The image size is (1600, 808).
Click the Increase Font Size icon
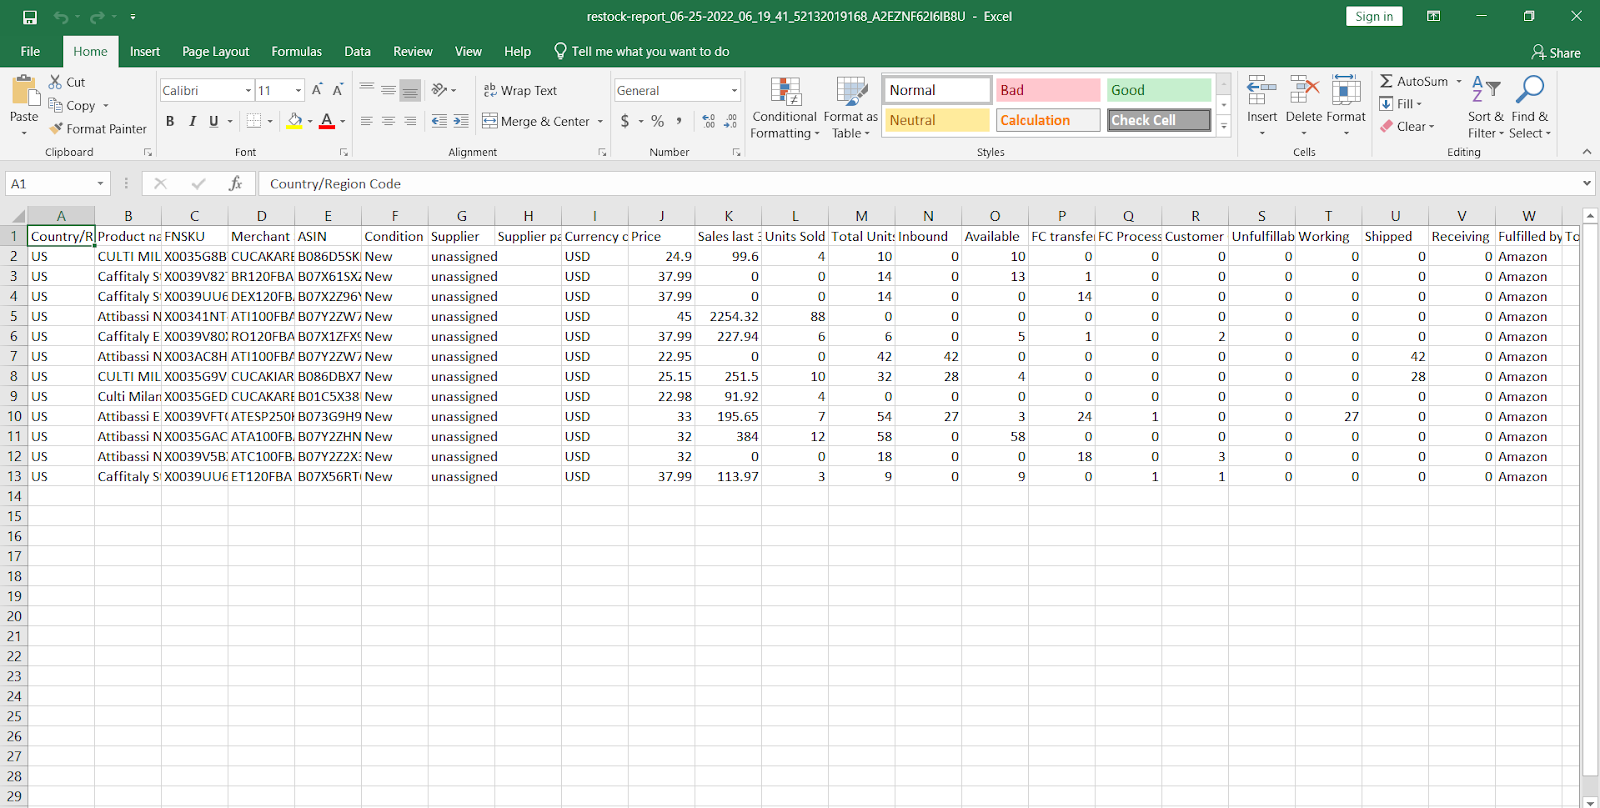tap(317, 90)
